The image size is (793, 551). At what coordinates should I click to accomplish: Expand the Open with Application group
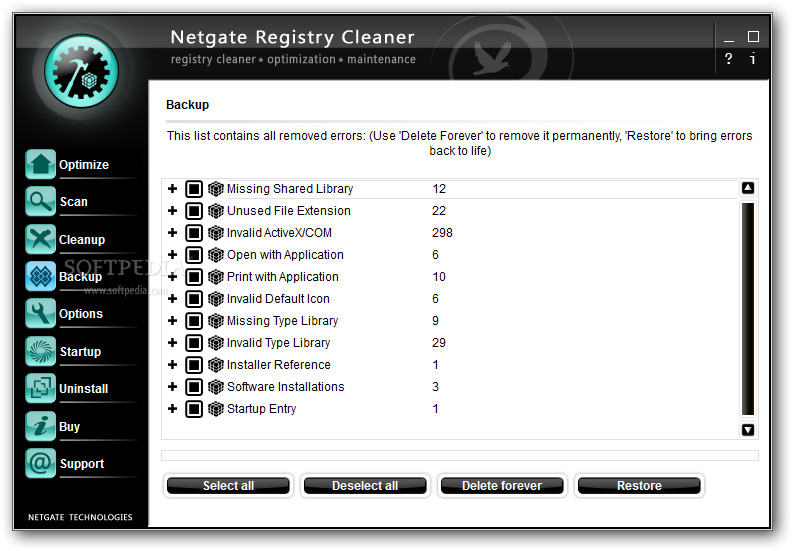(x=172, y=255)
